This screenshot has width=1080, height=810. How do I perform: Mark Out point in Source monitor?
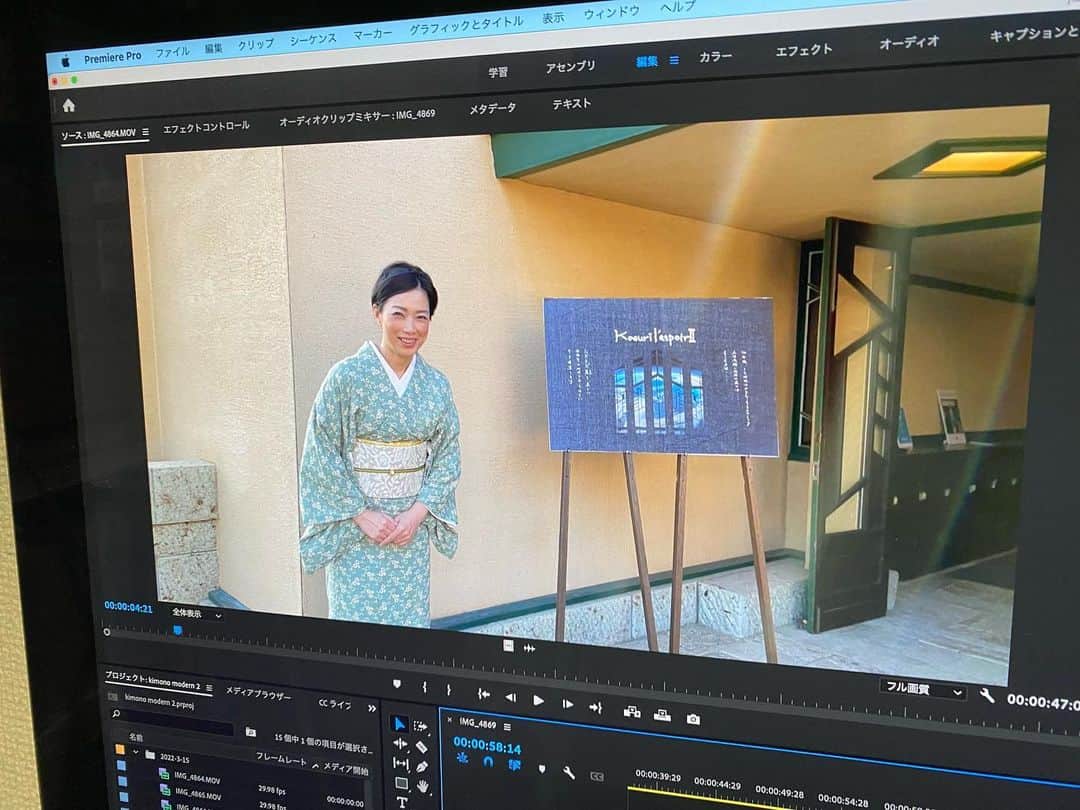[448, 689]
